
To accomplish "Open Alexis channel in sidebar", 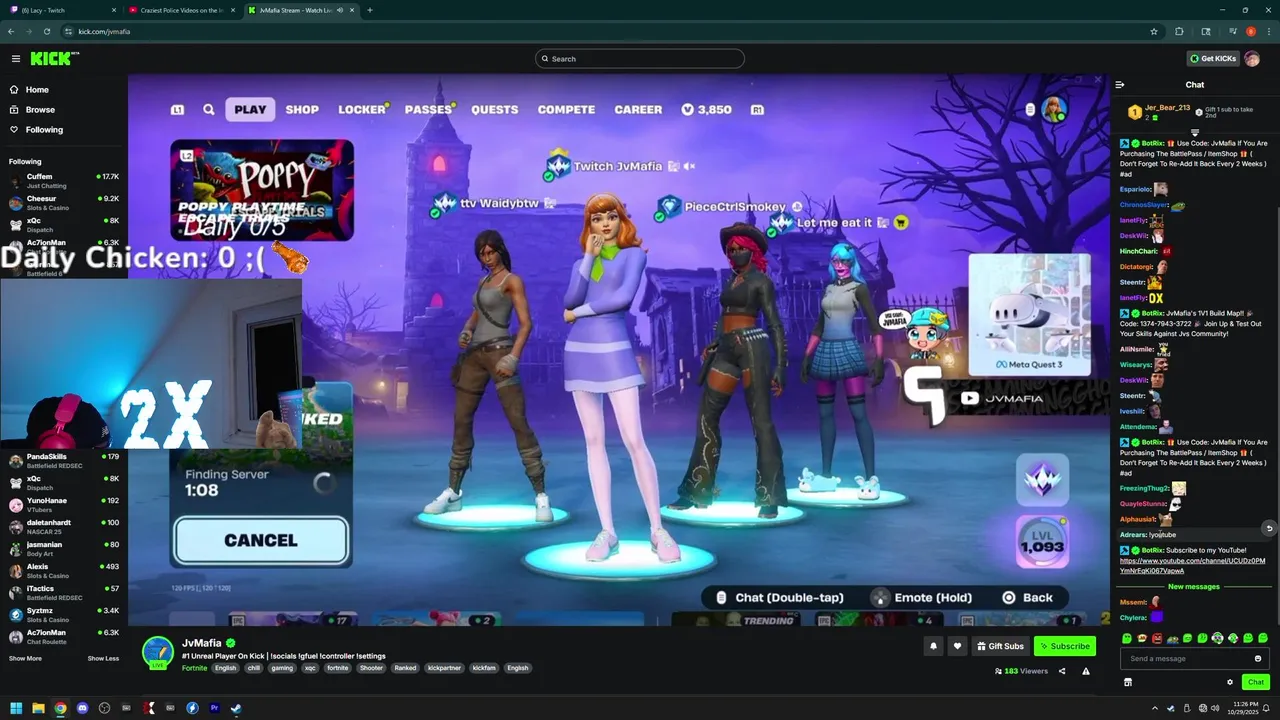I will click(x=63, y=570).
